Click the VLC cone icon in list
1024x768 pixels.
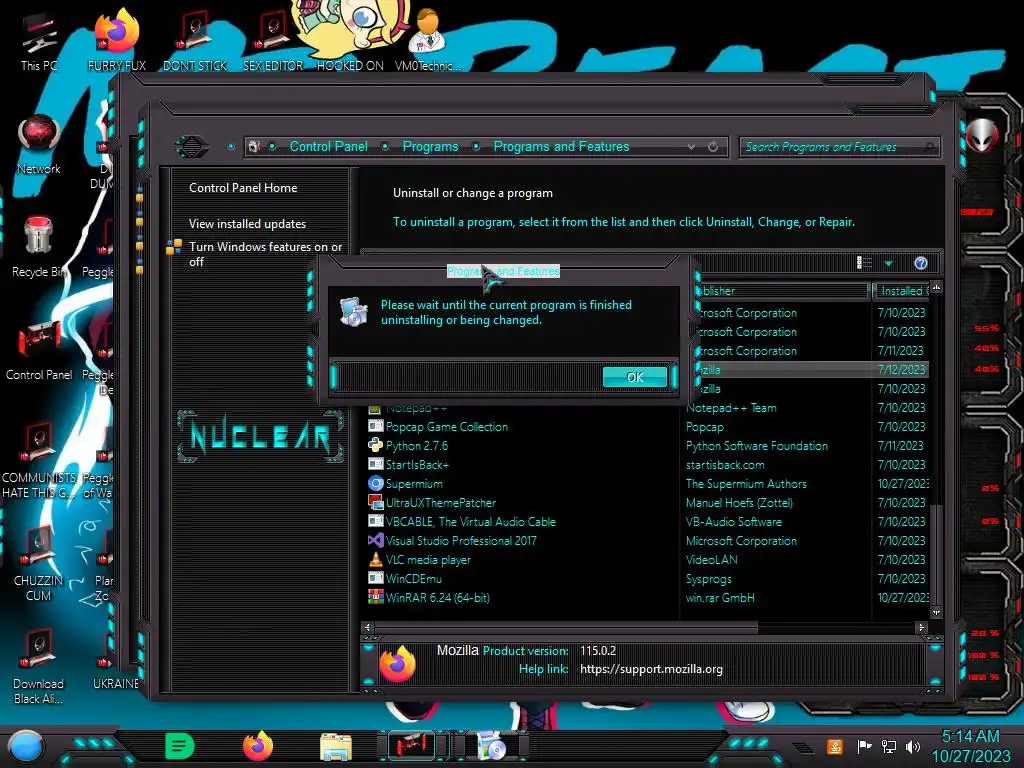point(376,560)
